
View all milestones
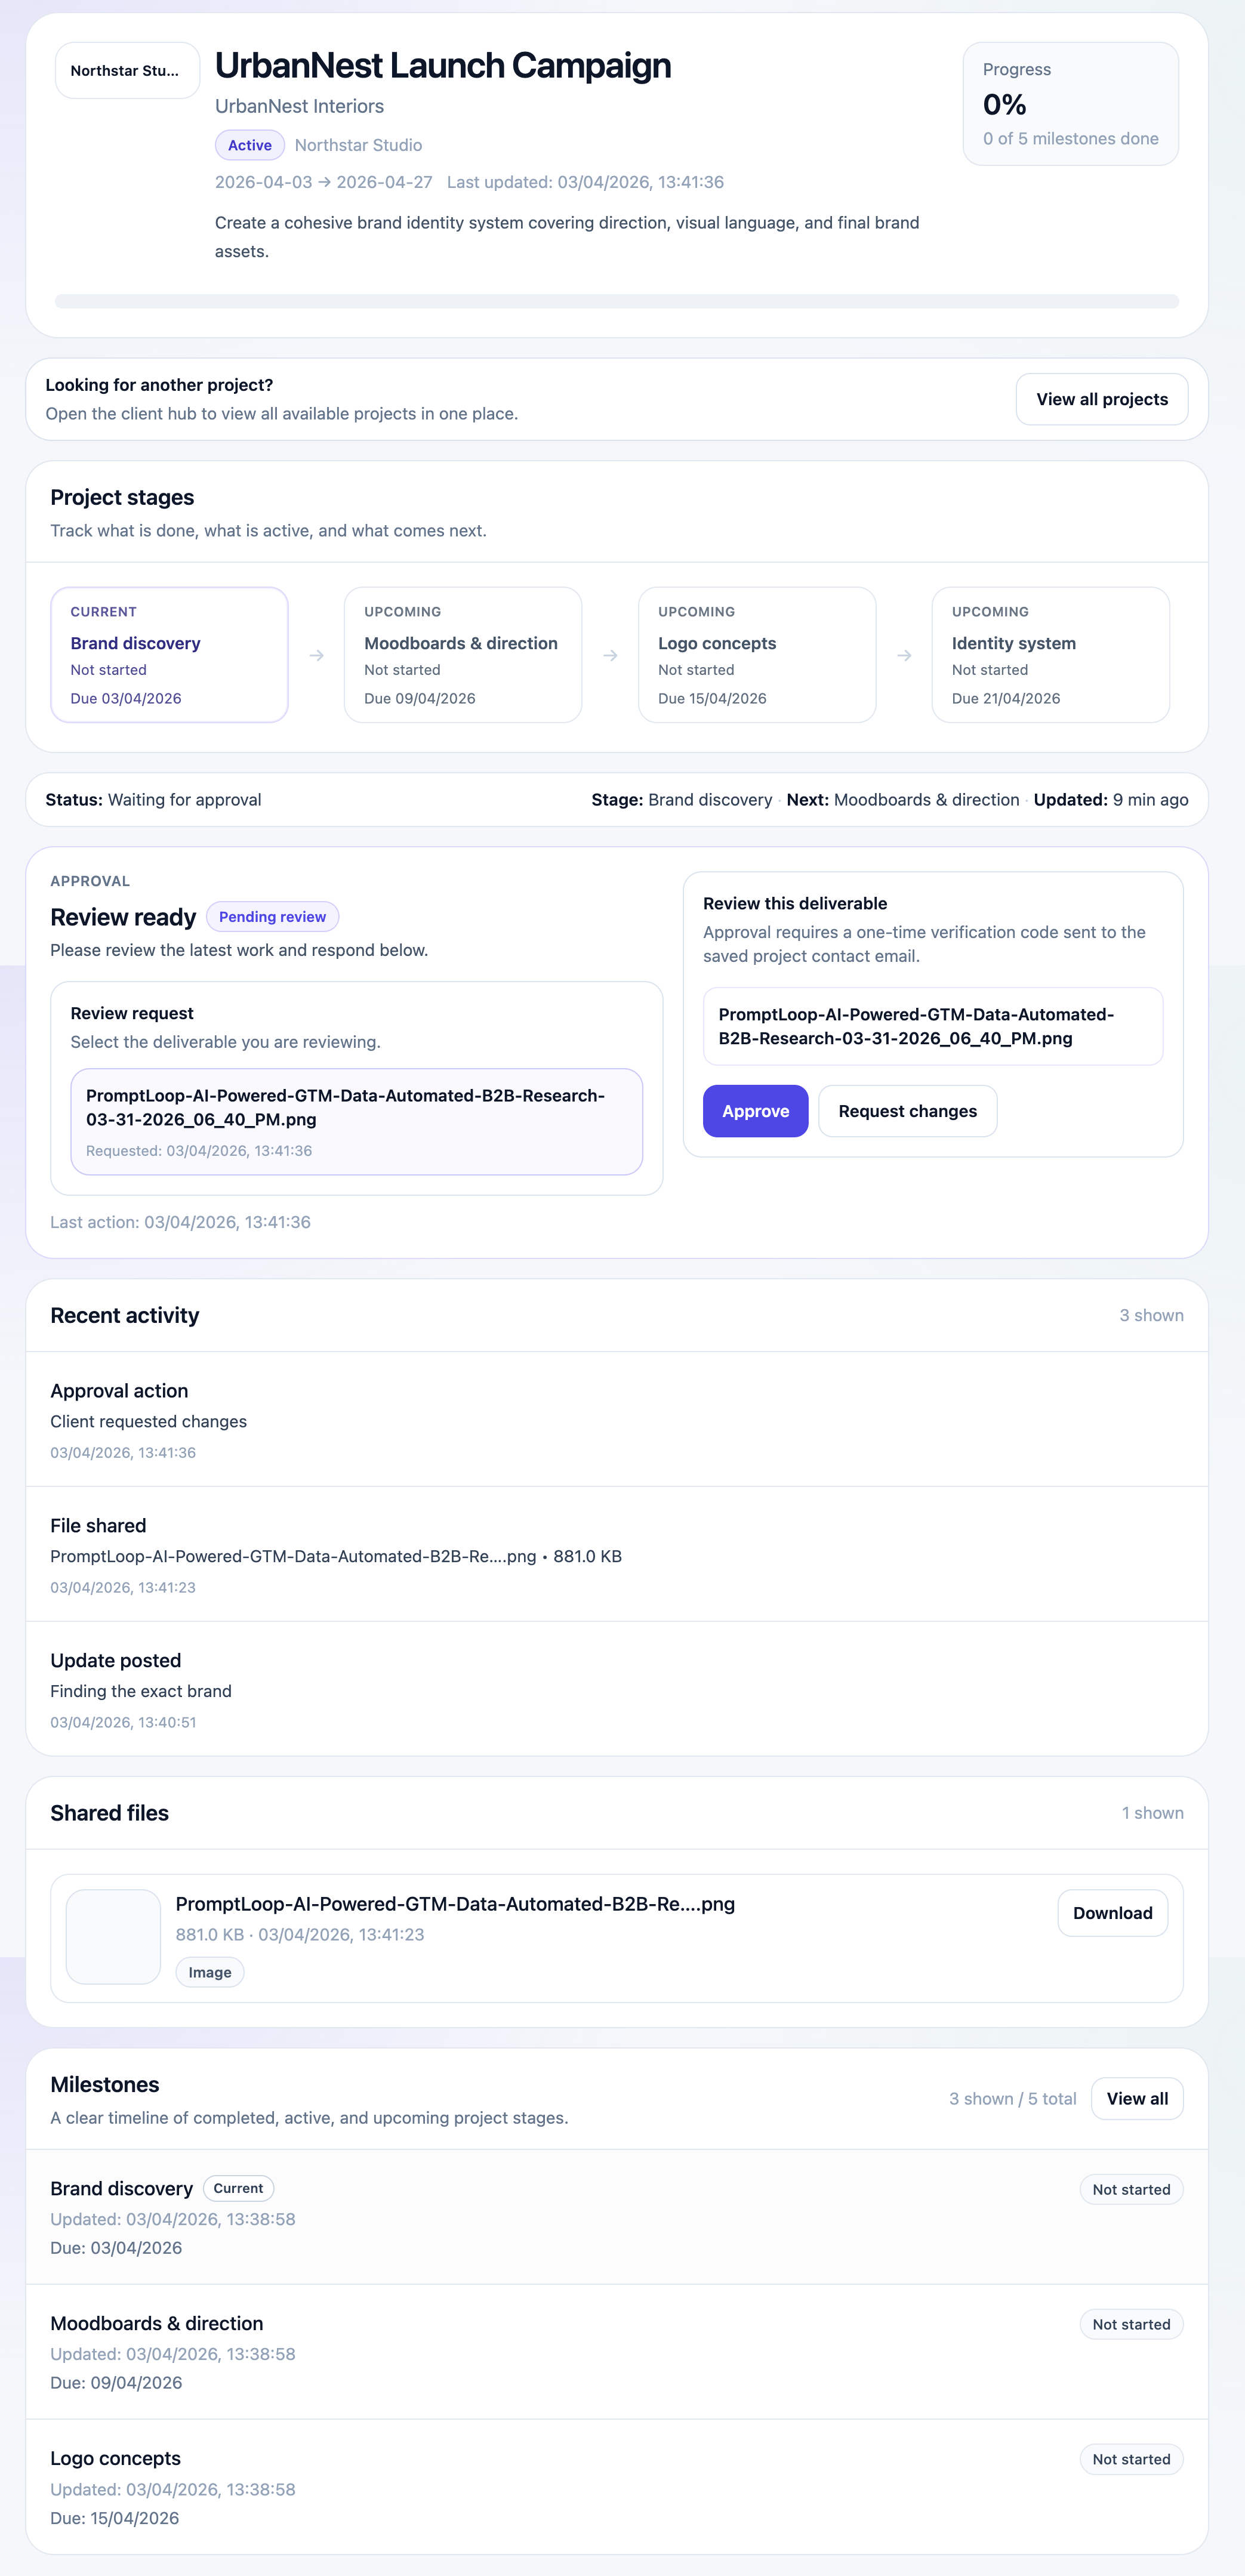(1137, 2098)
